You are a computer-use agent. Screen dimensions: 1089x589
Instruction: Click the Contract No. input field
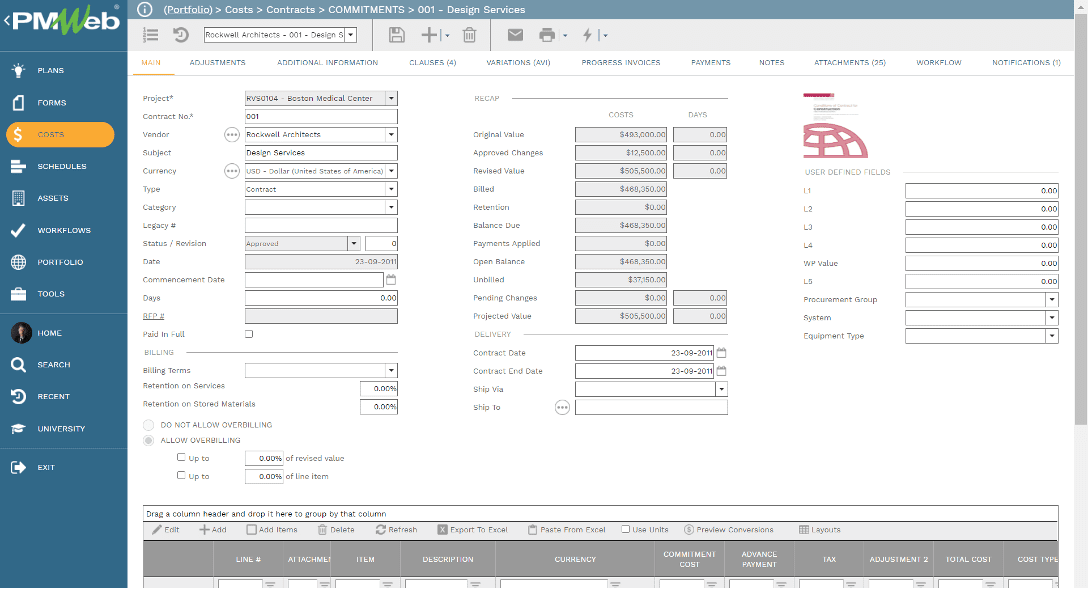pyautogui.click(x=320, y=116)
